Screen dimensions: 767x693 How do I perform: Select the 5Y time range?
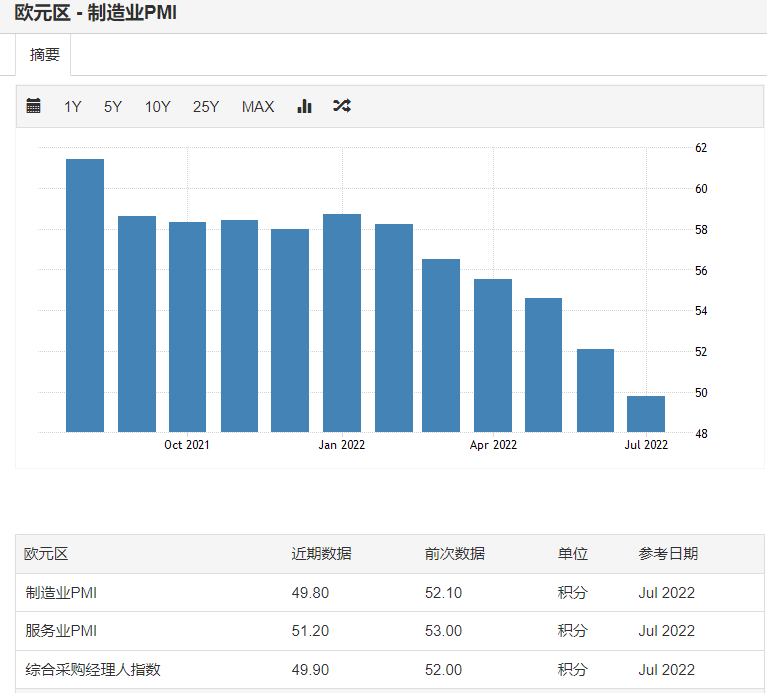click(113, 107)
